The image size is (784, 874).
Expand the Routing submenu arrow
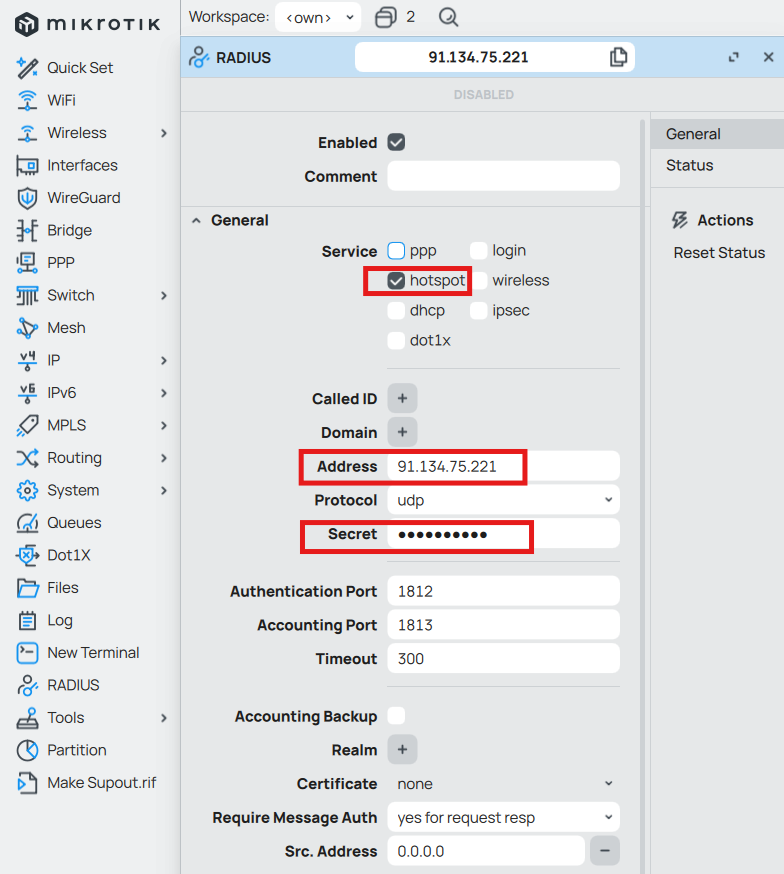164,458
